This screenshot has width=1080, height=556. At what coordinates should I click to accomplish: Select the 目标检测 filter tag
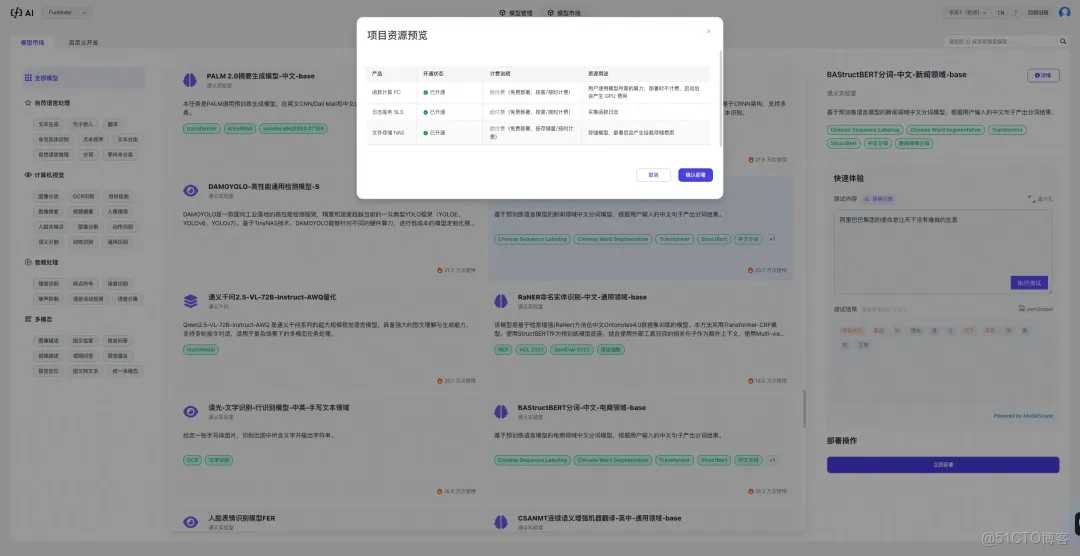(118, 196)
